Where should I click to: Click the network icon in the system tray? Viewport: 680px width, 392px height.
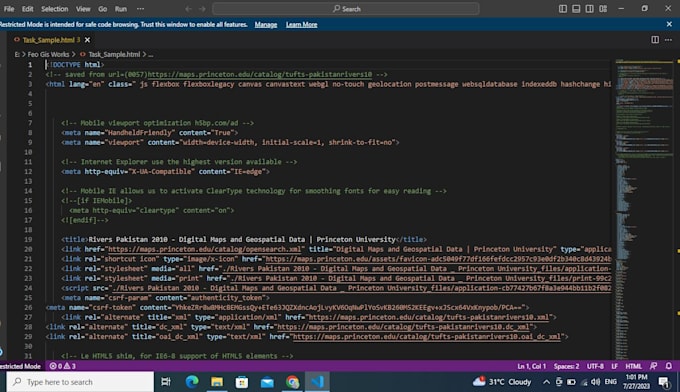[x=584, y=382]
